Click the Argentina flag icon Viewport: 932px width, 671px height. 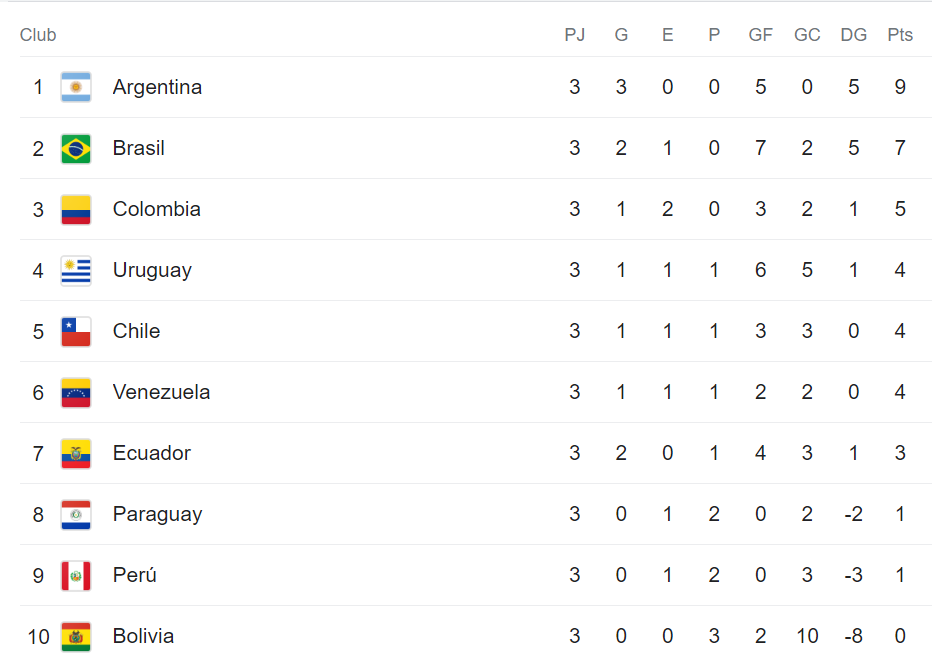76,87
